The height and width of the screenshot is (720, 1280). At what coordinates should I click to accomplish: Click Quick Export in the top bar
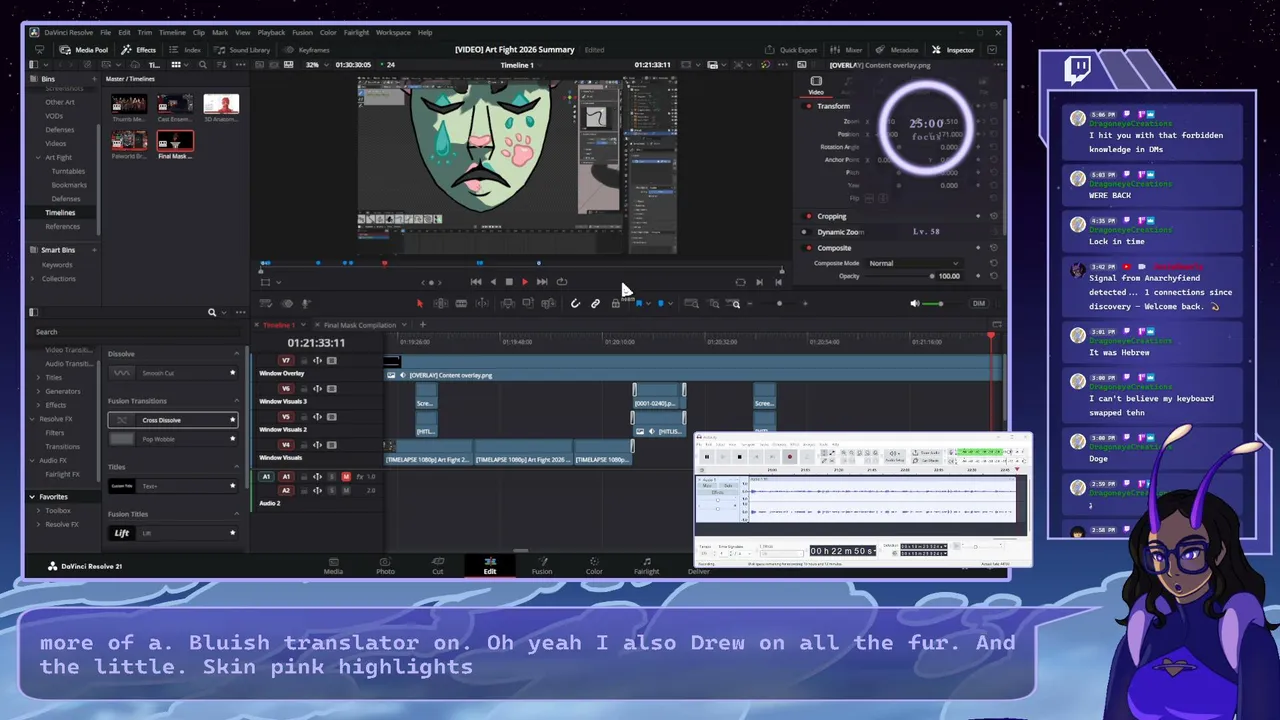792,50
